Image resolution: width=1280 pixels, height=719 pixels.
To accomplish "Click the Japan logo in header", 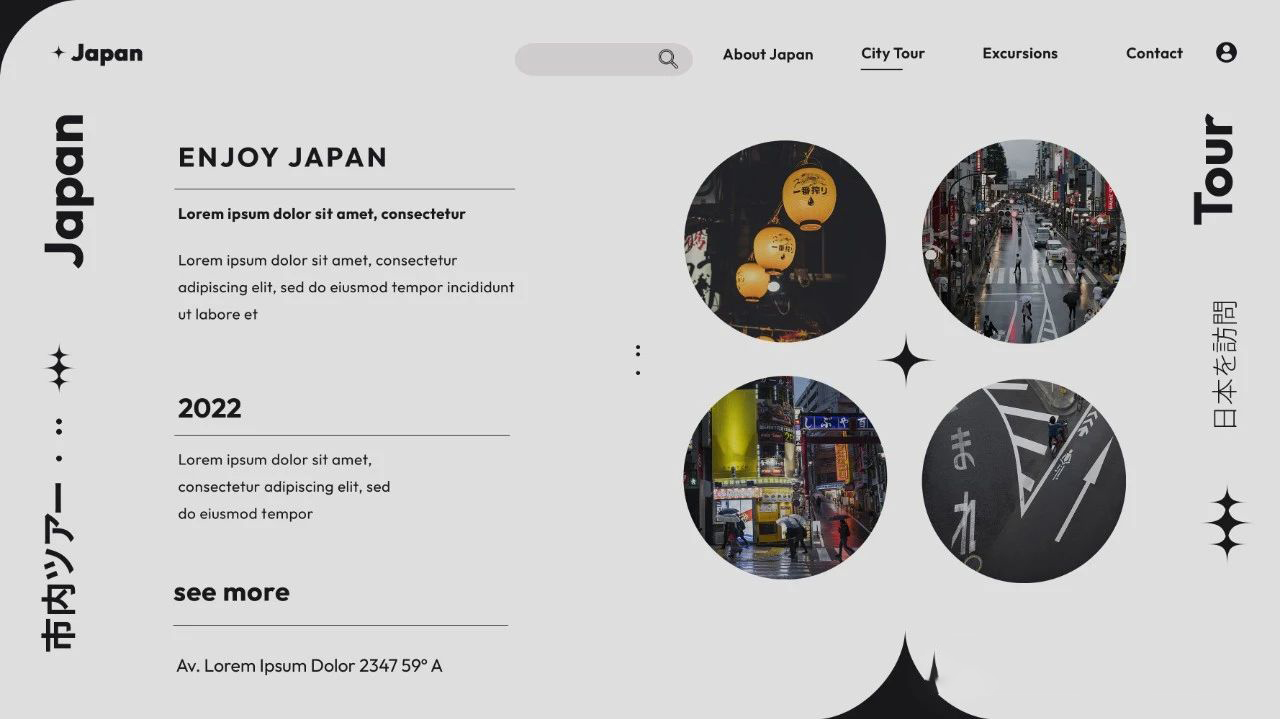I will tap(98, 54).
